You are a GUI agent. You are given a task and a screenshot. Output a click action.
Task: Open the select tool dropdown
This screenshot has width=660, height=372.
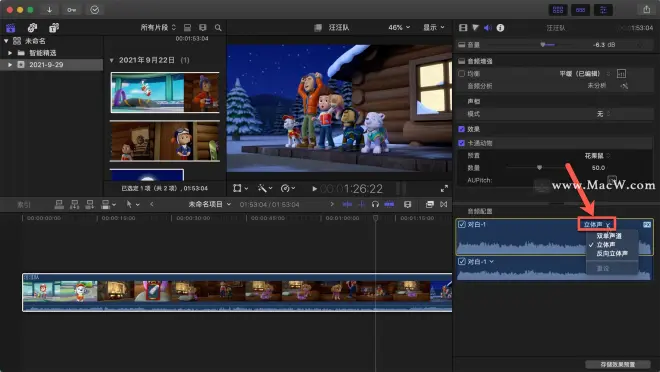[x=133, y=205]
